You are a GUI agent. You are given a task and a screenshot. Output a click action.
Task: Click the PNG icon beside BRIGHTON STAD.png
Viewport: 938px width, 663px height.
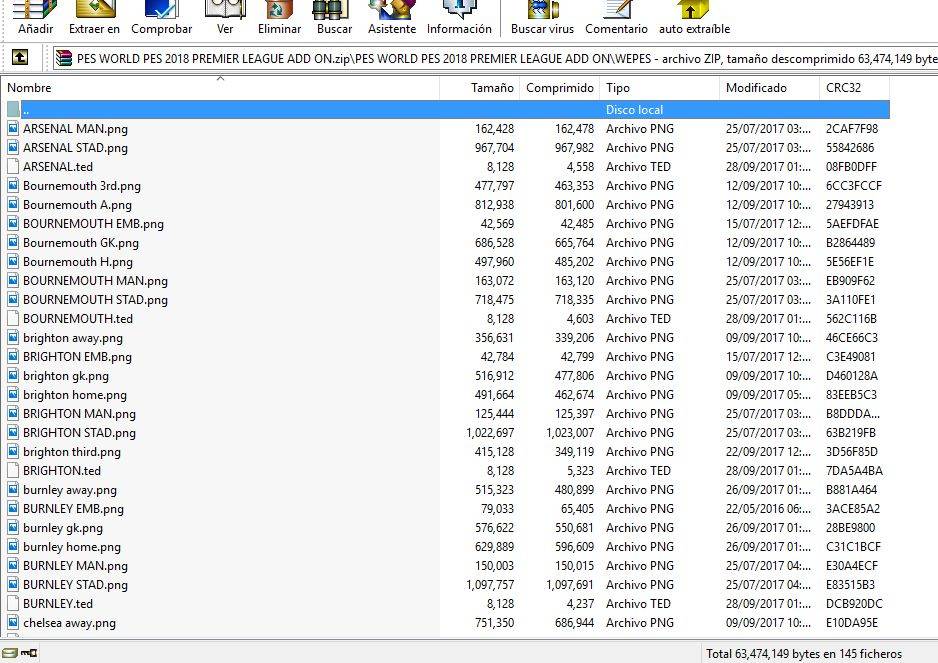[13, 432]
